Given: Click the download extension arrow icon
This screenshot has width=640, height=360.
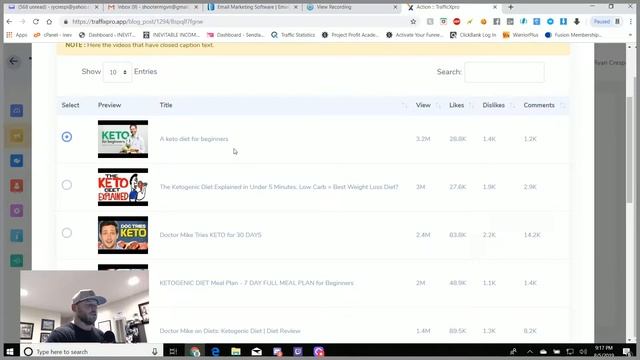Looking at the screenshot, I should tap(577, 22).
